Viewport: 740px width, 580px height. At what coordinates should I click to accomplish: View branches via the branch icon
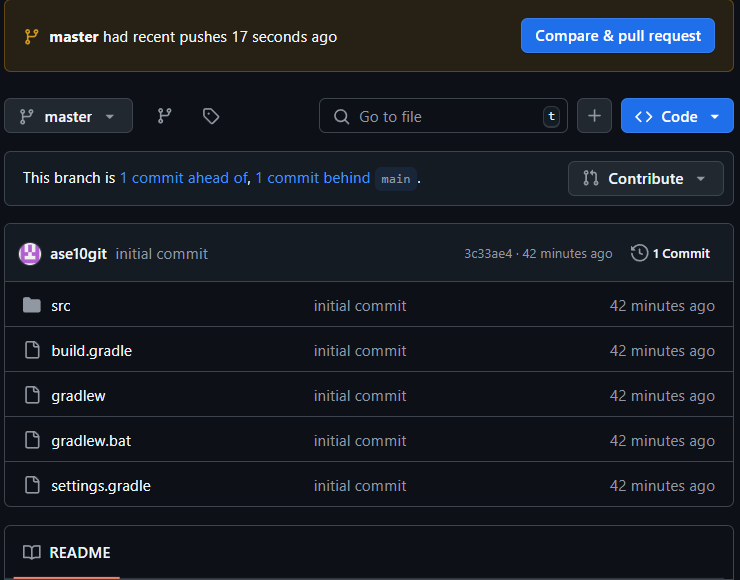pos(164,116)
